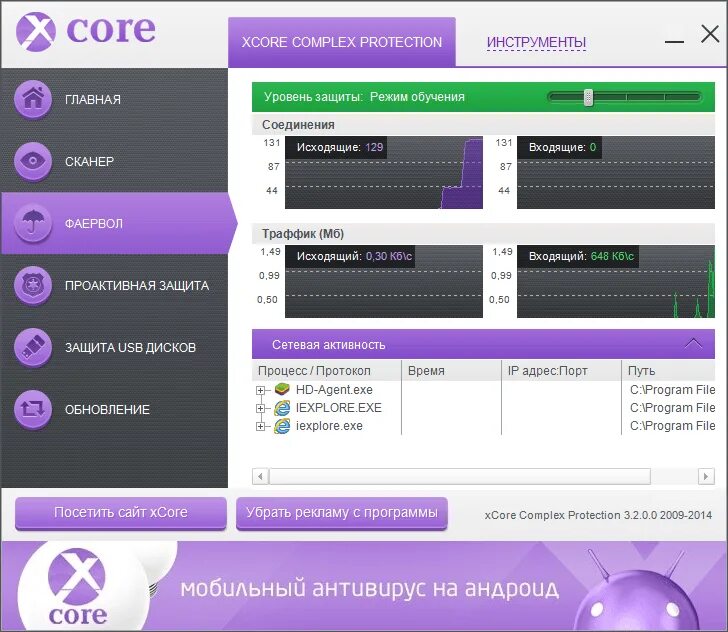This screenshot has height=632, width=728.
Task: Open ЗАЩИТА USB ДИСКОВ section
Action: point(130,347)
